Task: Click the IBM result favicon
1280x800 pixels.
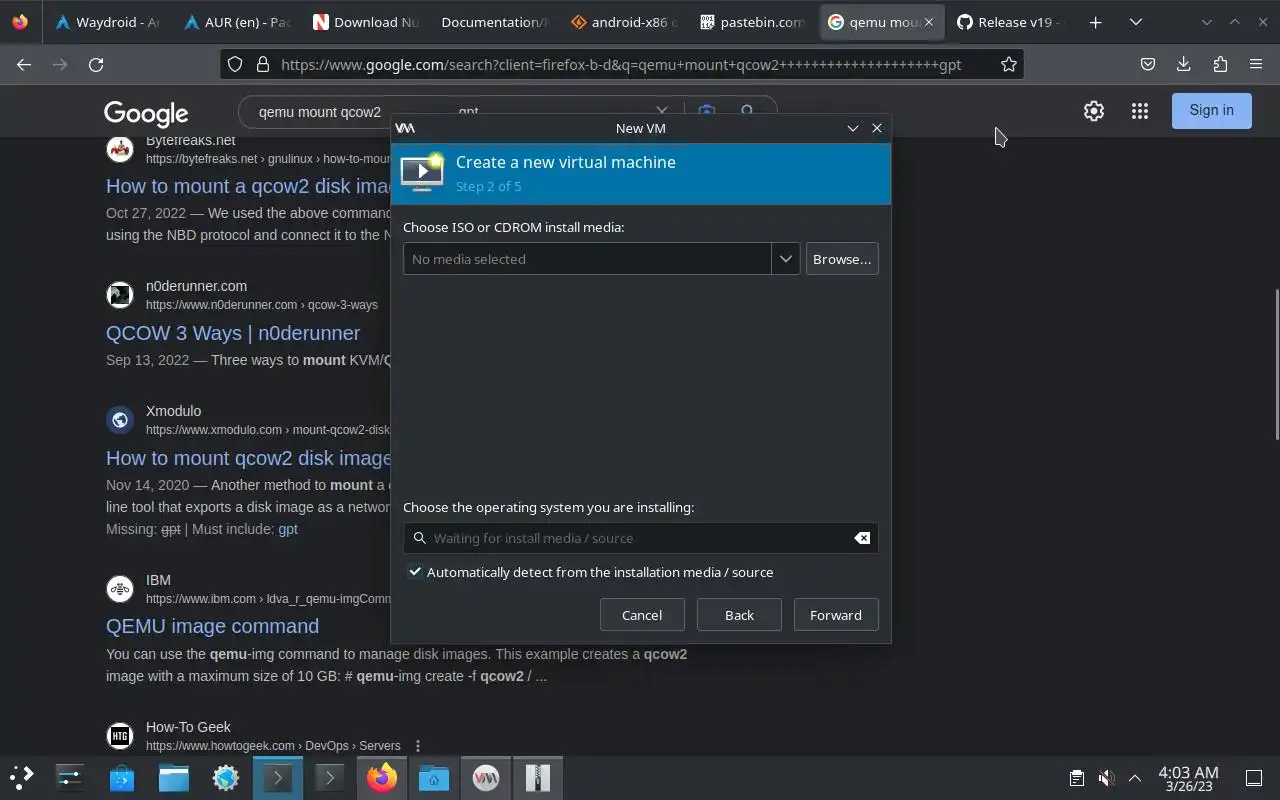Action: click(x=120, y=589)
